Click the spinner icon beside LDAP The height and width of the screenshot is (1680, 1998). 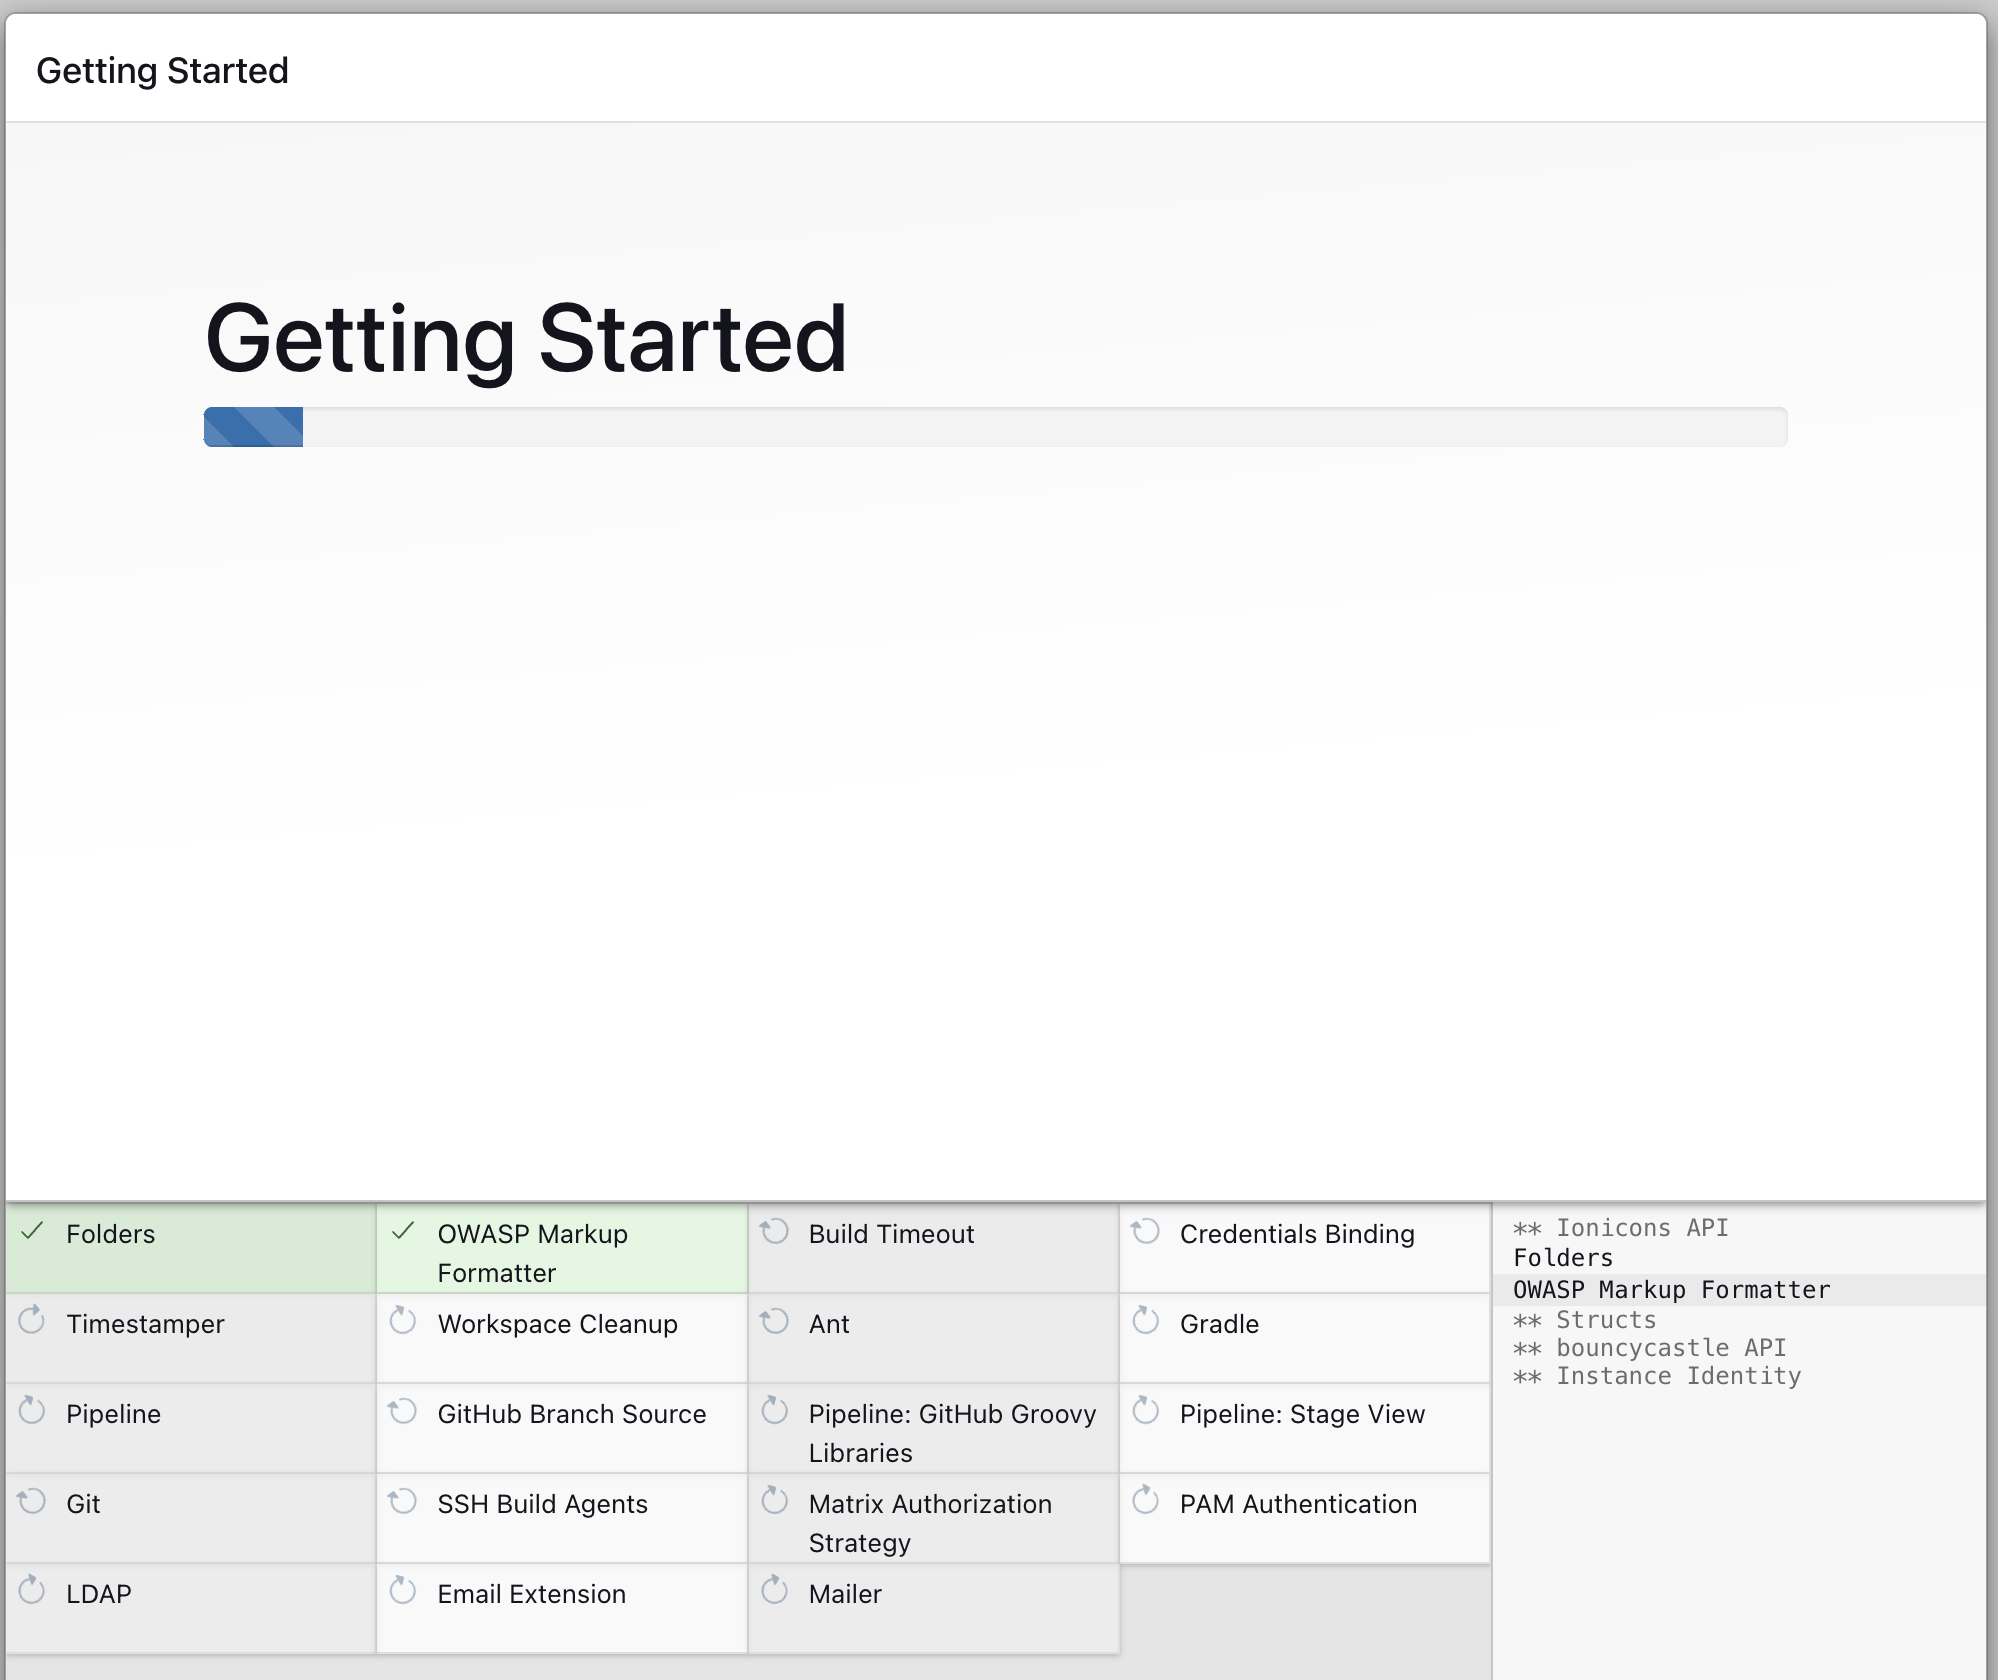32,1591
